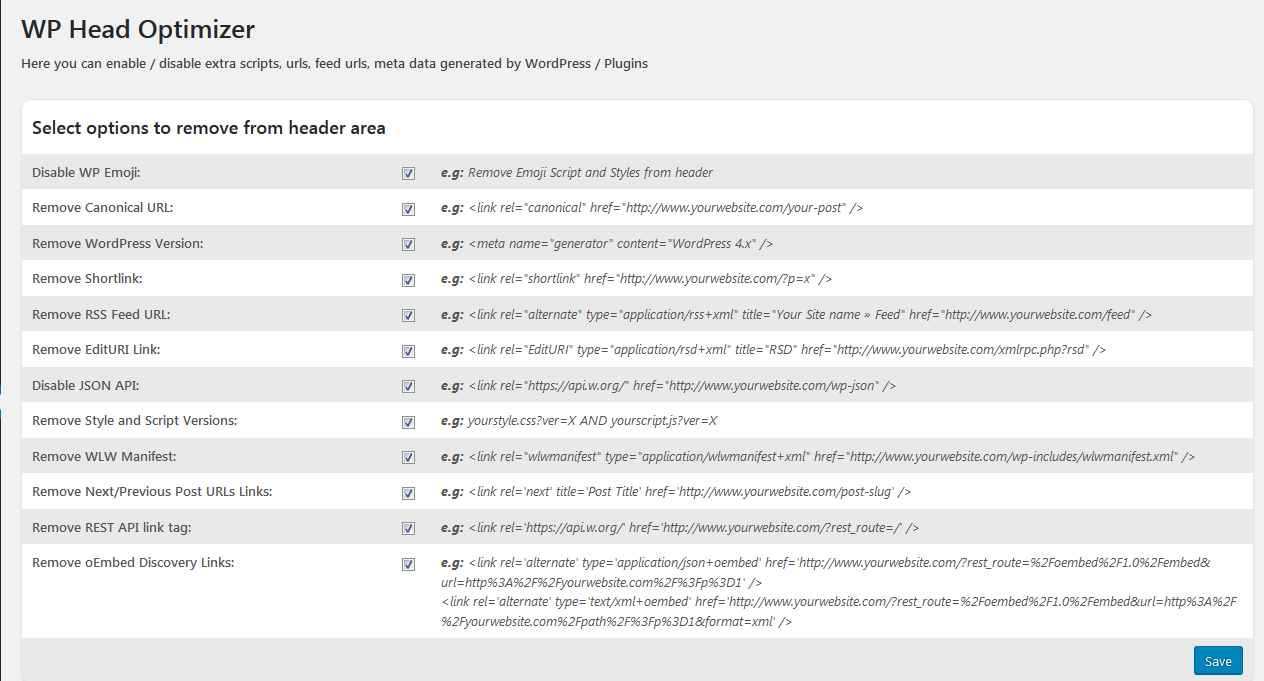Toggle Remove WLW Manifest checkbox
The image size is (1264, 681).
click(408, 457)
